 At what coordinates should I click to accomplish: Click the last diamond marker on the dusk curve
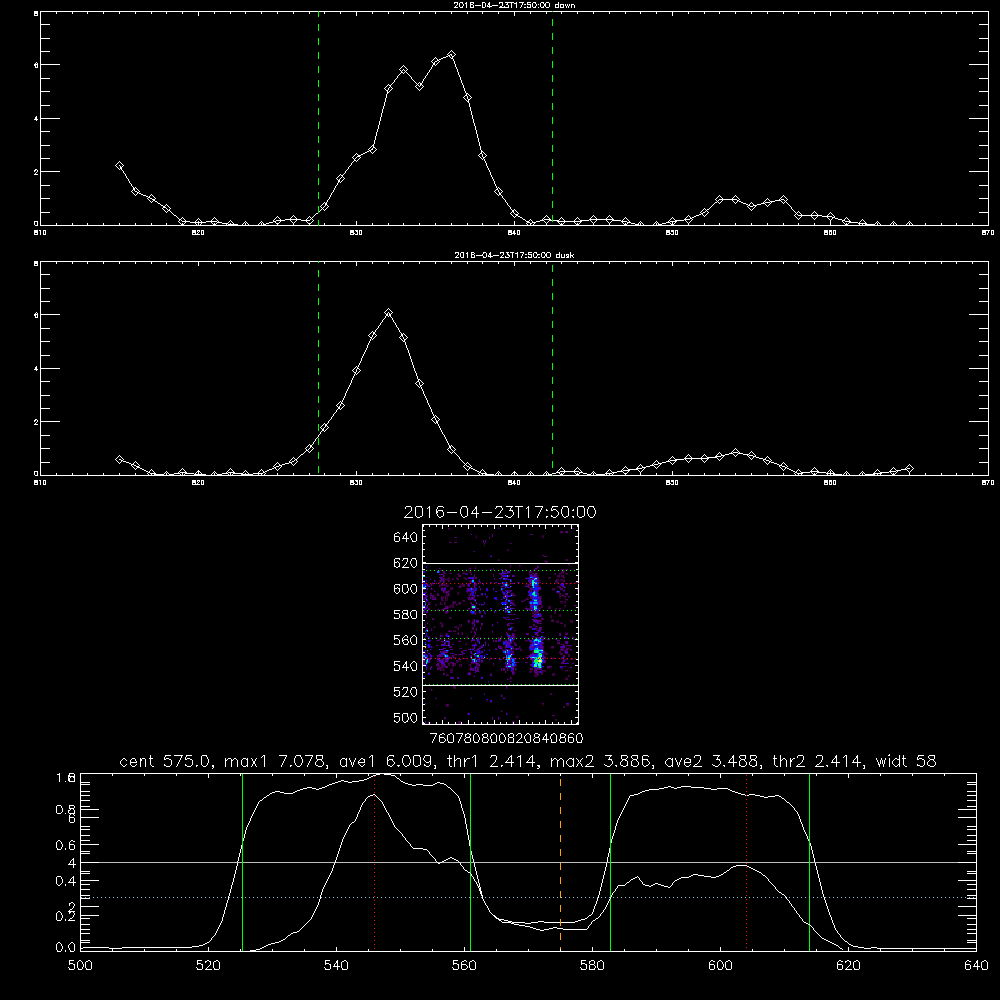[909, 469]
